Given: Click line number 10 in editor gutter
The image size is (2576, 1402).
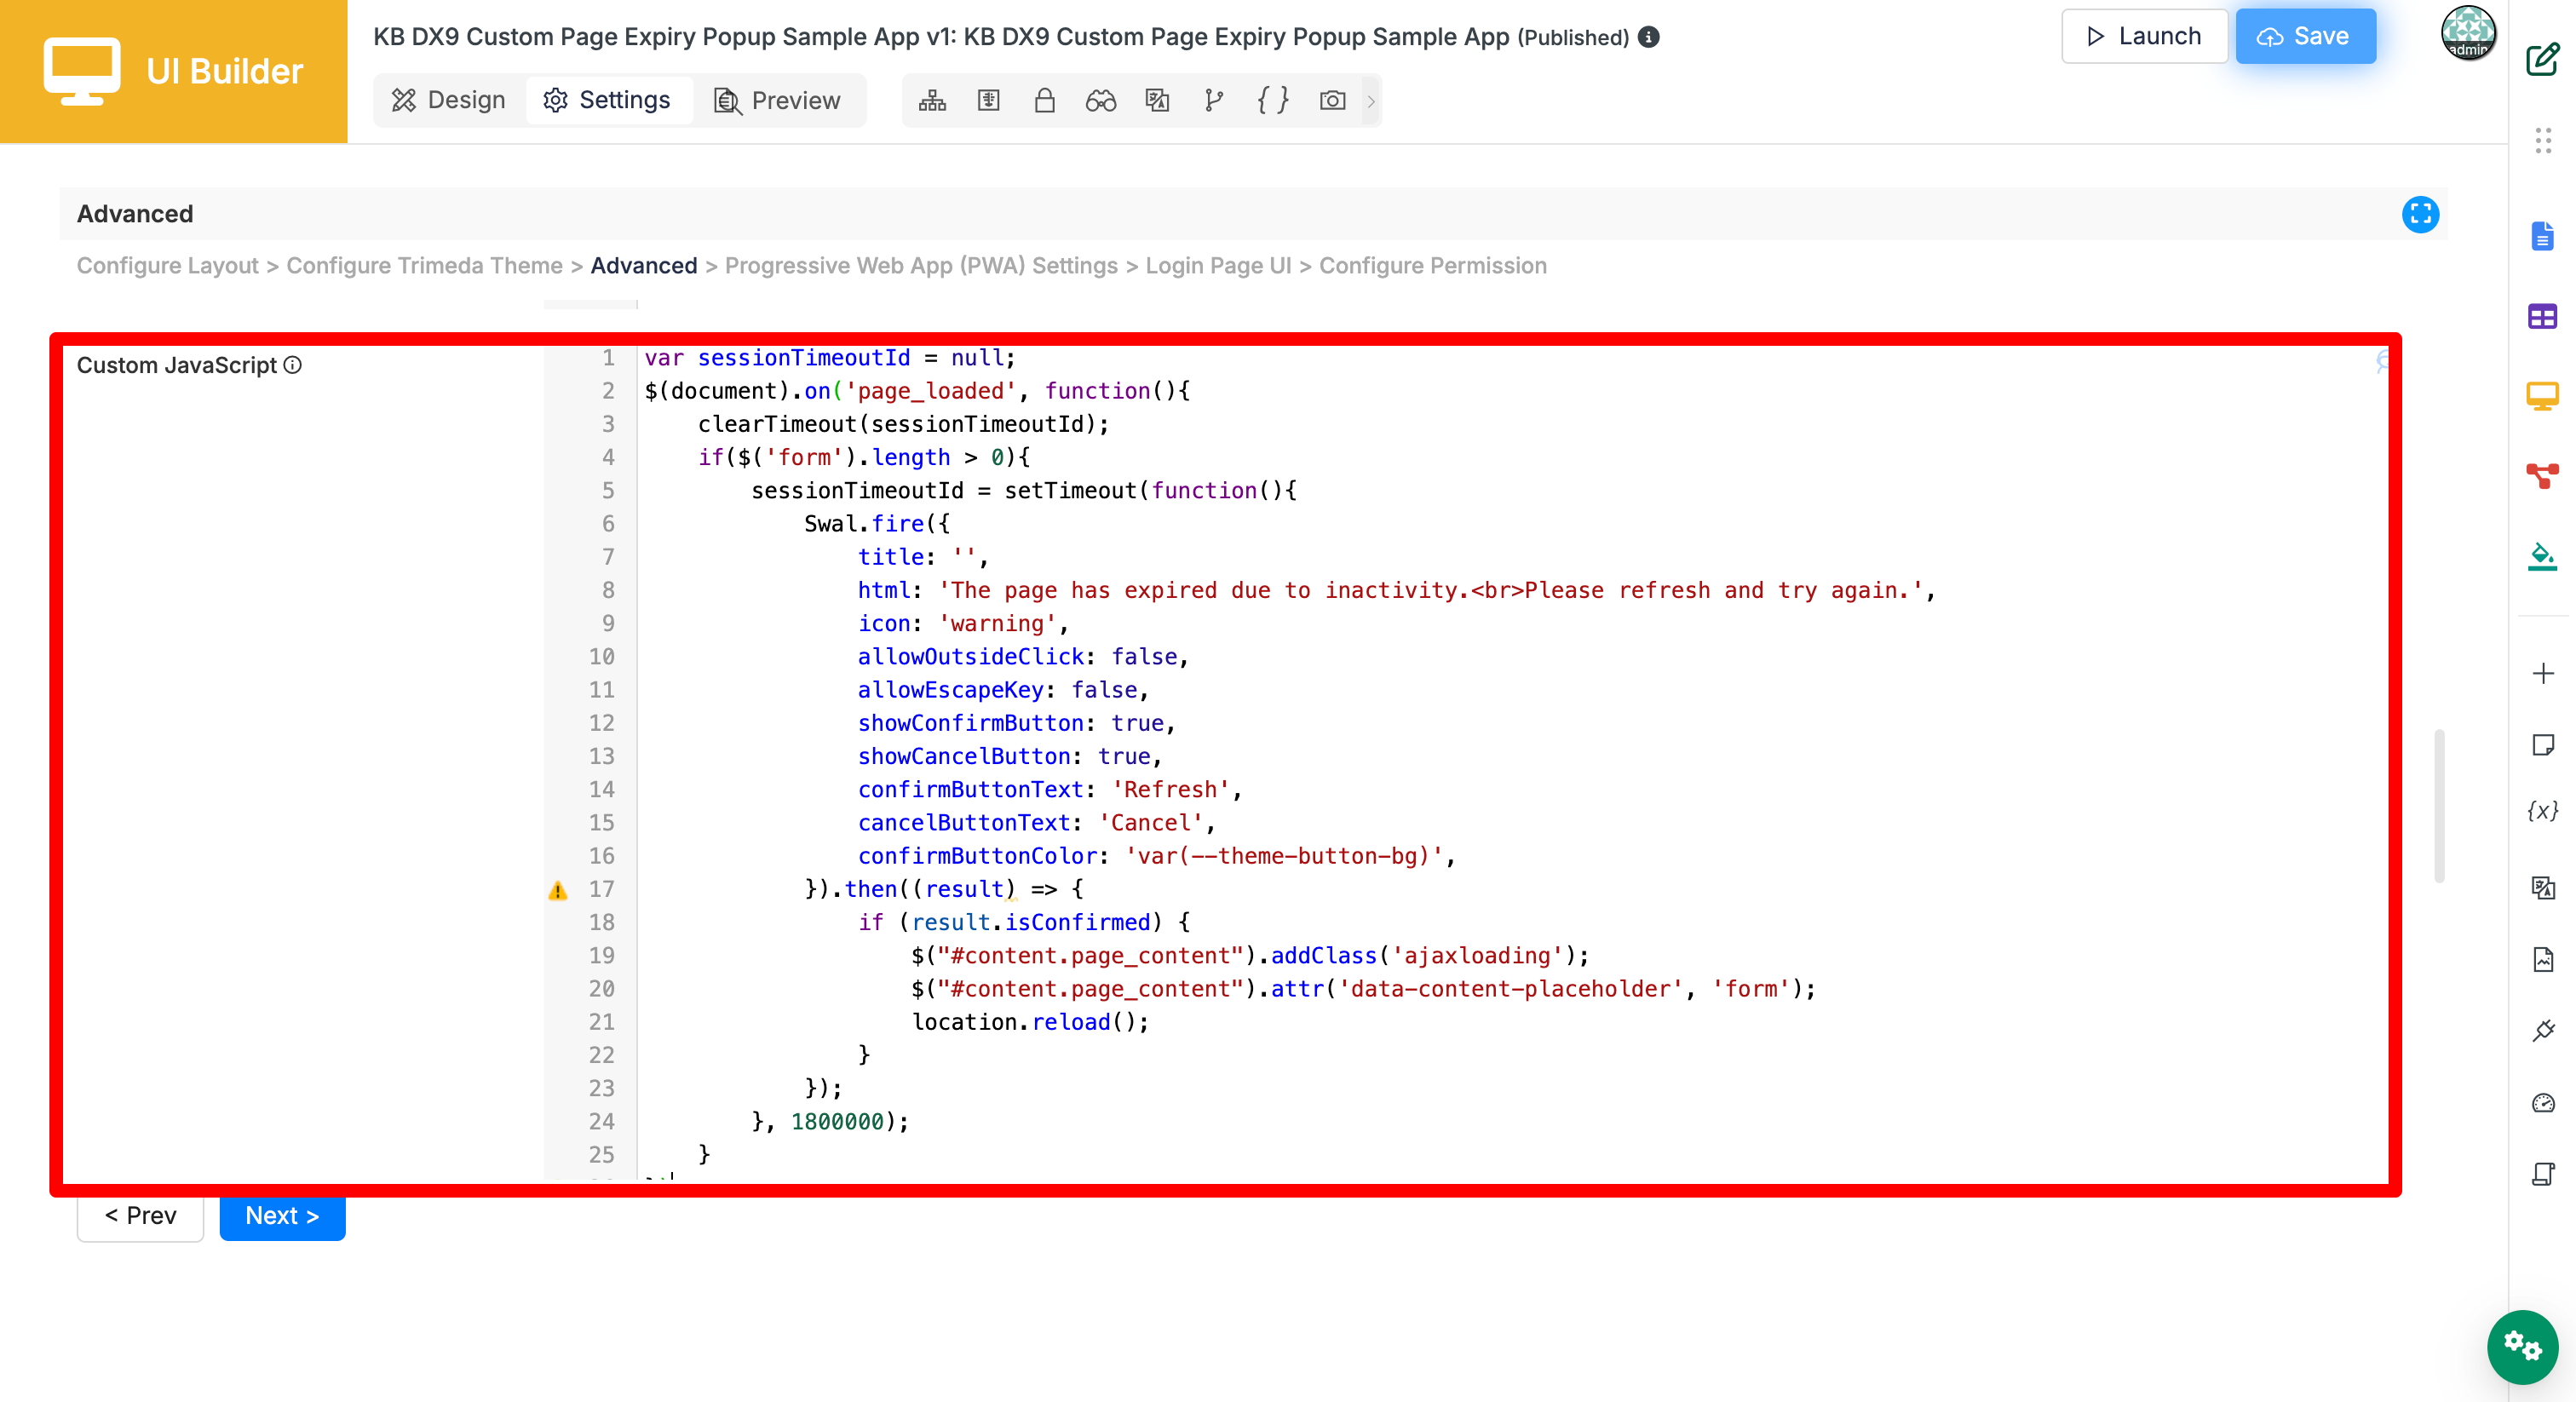Looking at the screenshot, I should (601, 657).
